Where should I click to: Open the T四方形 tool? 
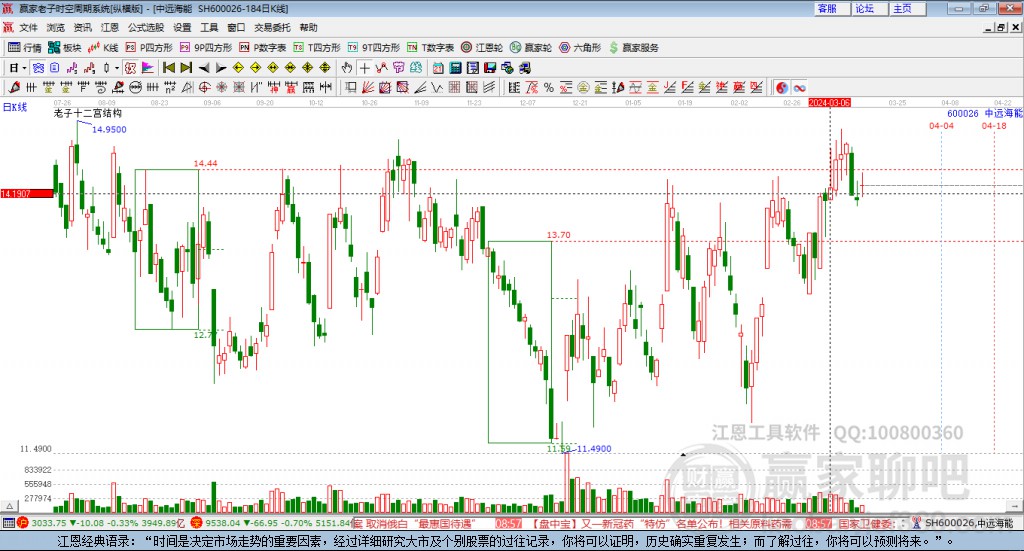coord(317,48)
